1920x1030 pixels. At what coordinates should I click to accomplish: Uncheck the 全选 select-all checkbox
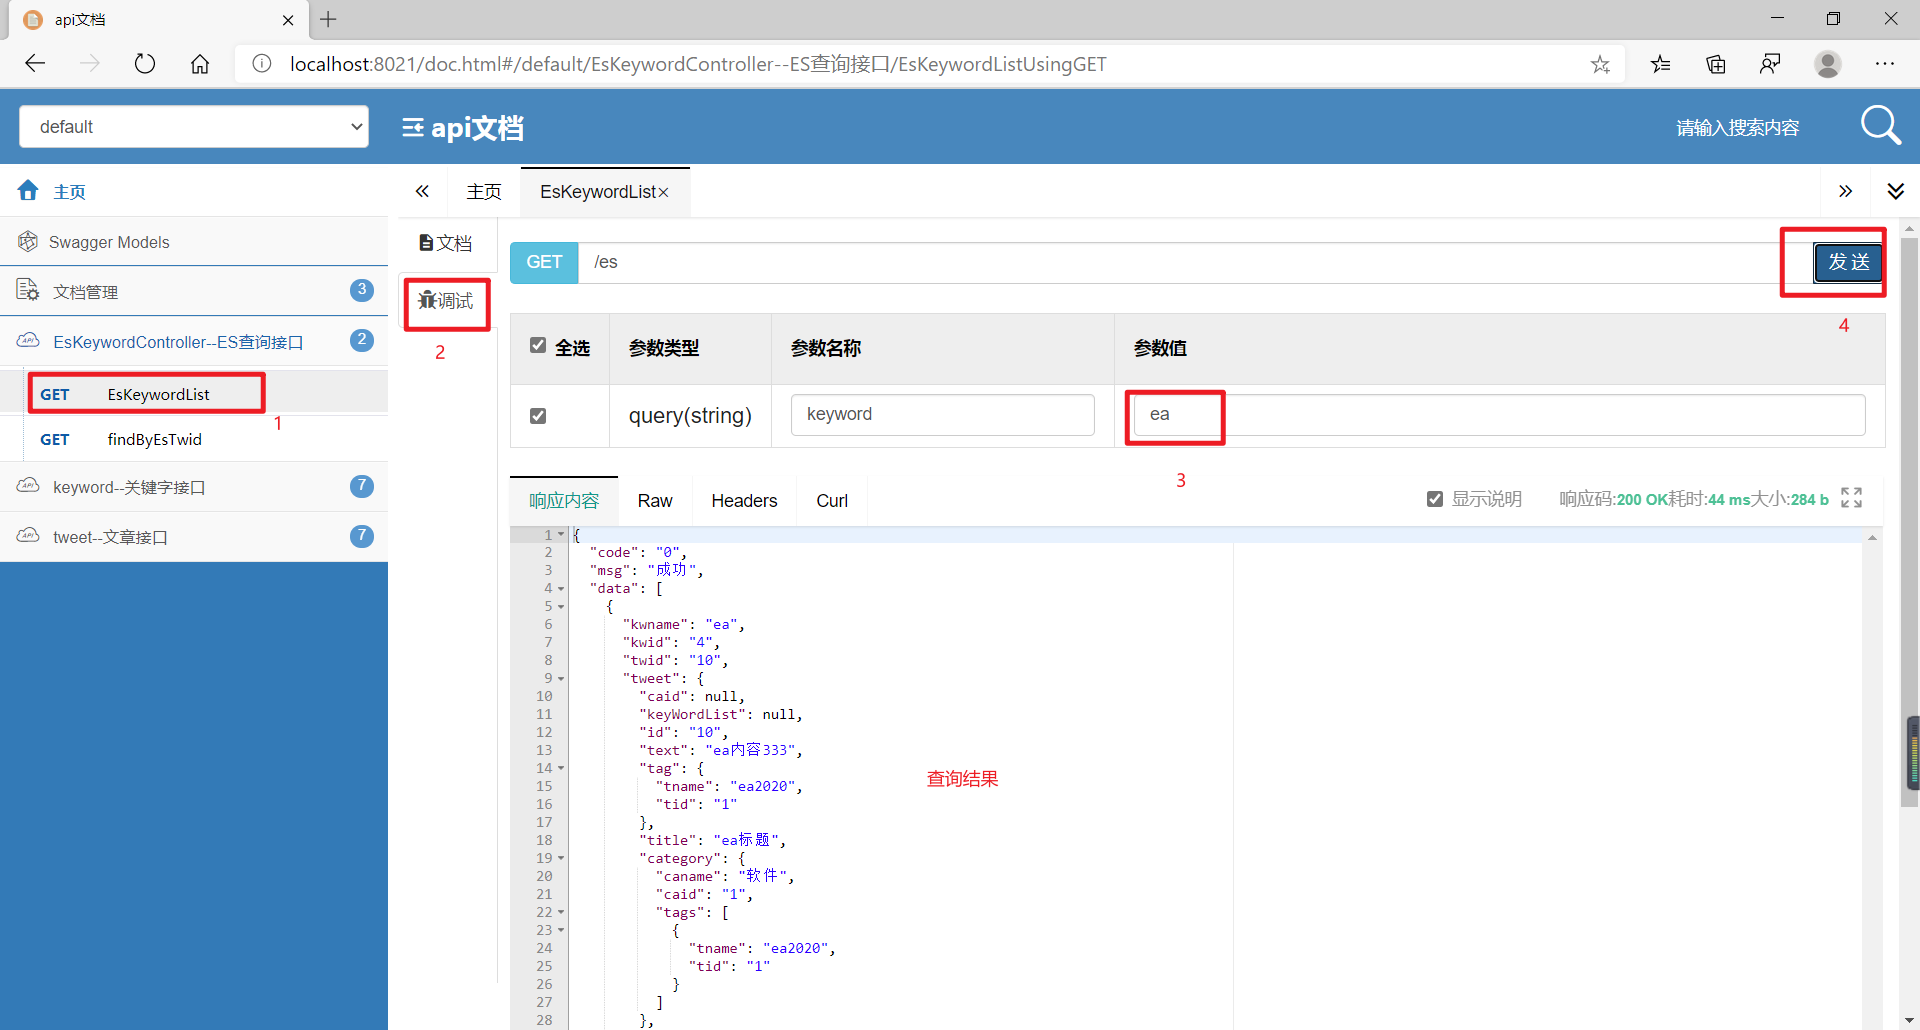tap(537, 347)
